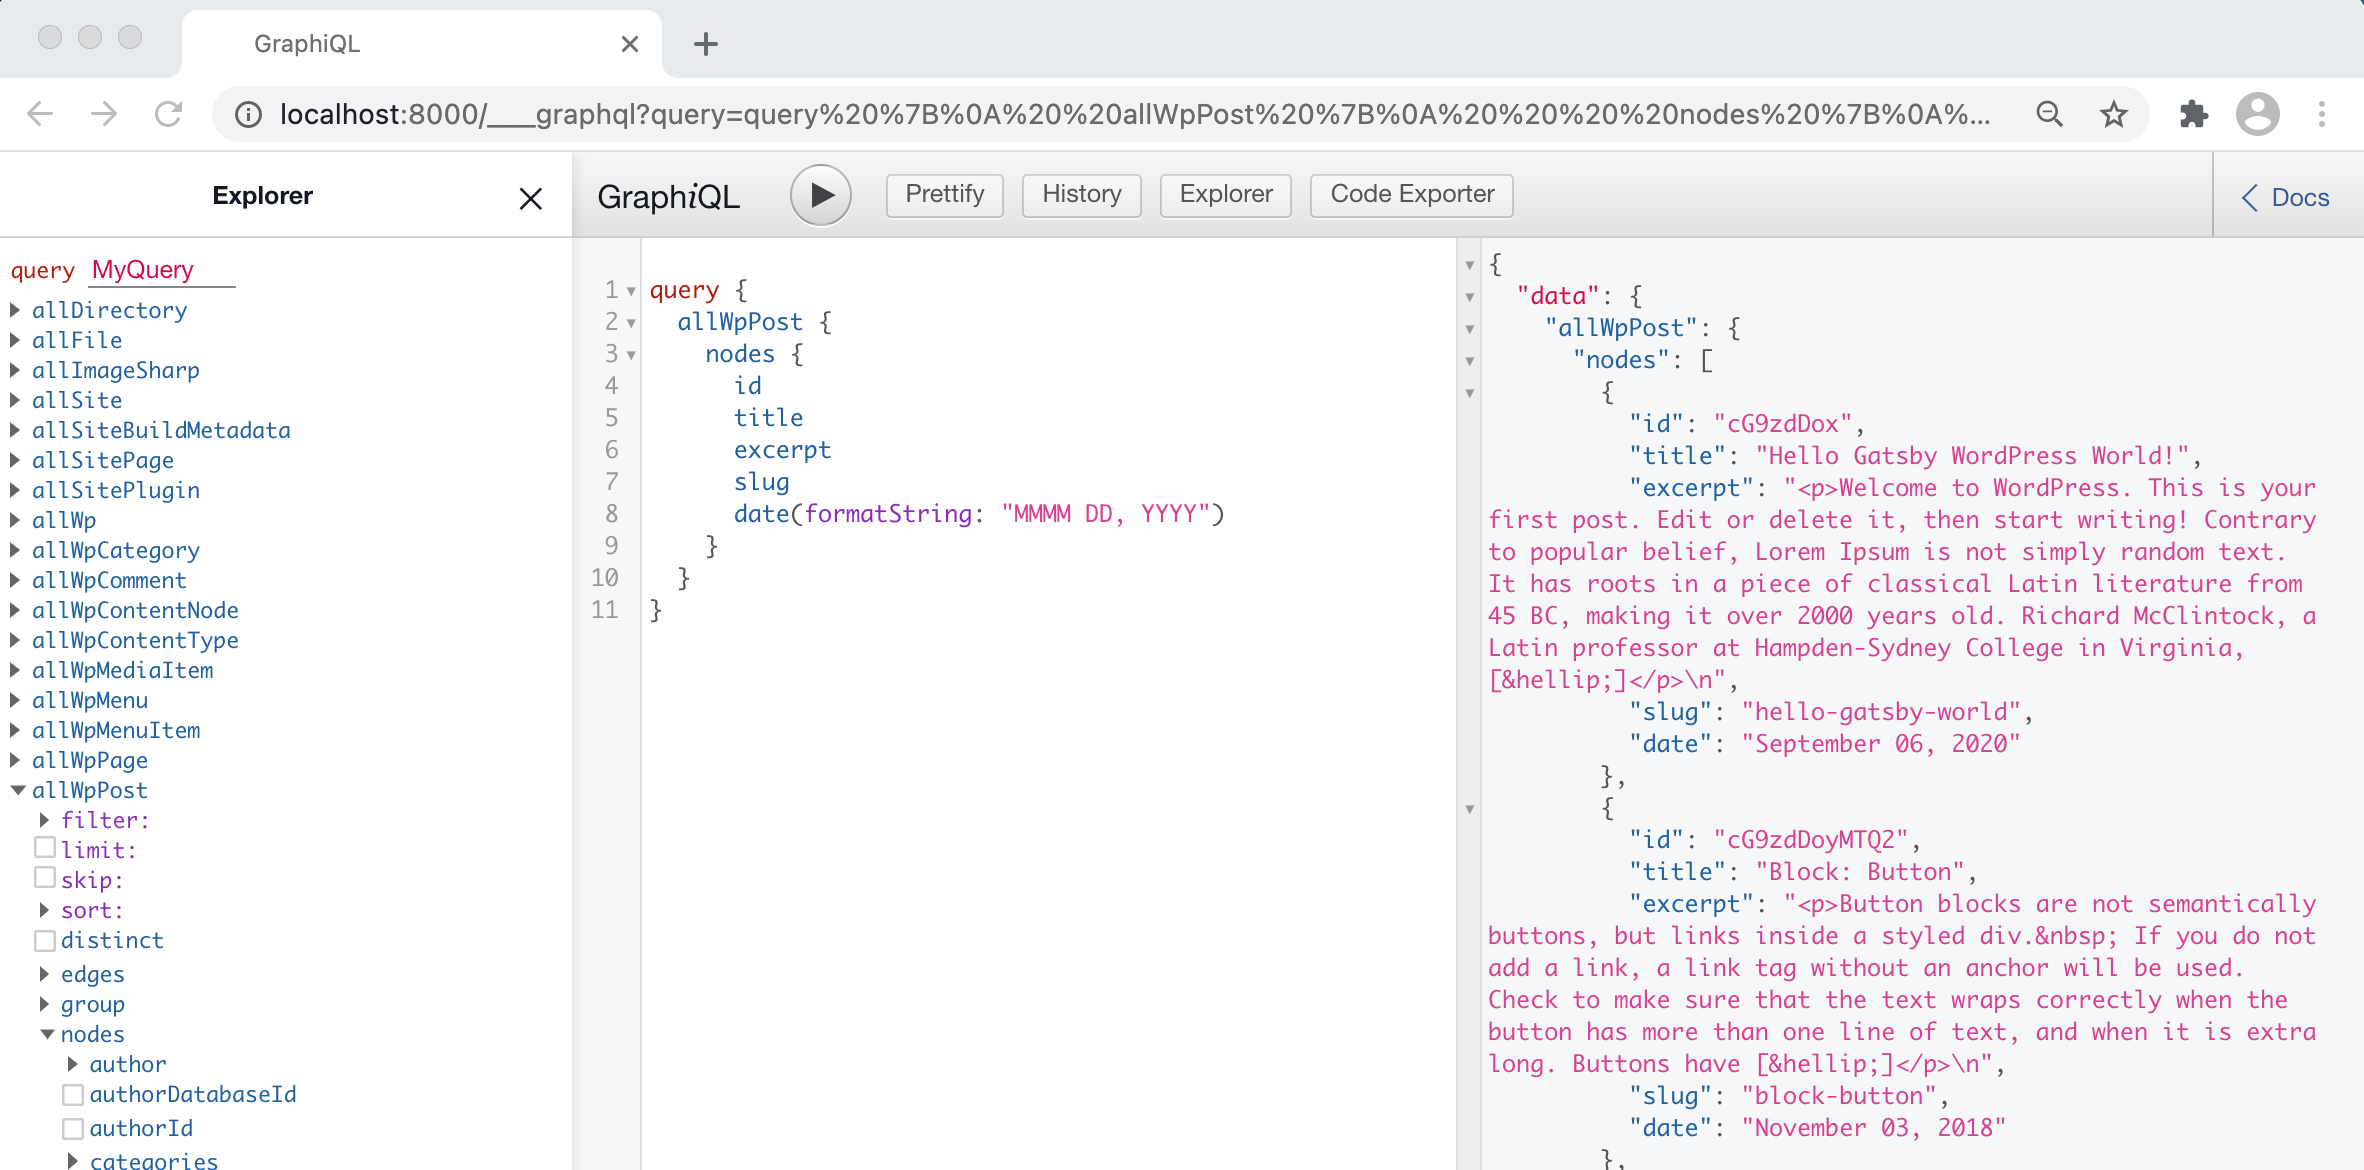Check the authorId field
Screen dimensions: 2364x1170
(x=73, y=1129)
